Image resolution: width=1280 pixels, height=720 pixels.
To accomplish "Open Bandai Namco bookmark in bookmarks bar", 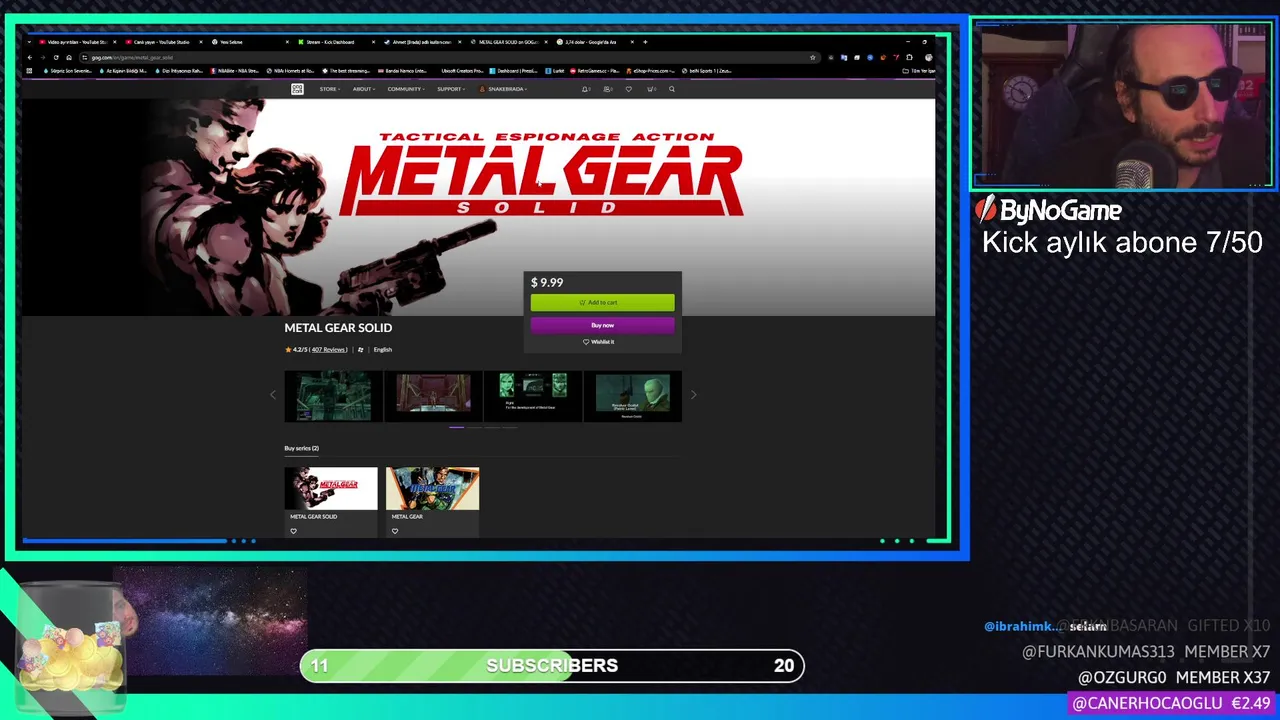I will coord(402,71).
